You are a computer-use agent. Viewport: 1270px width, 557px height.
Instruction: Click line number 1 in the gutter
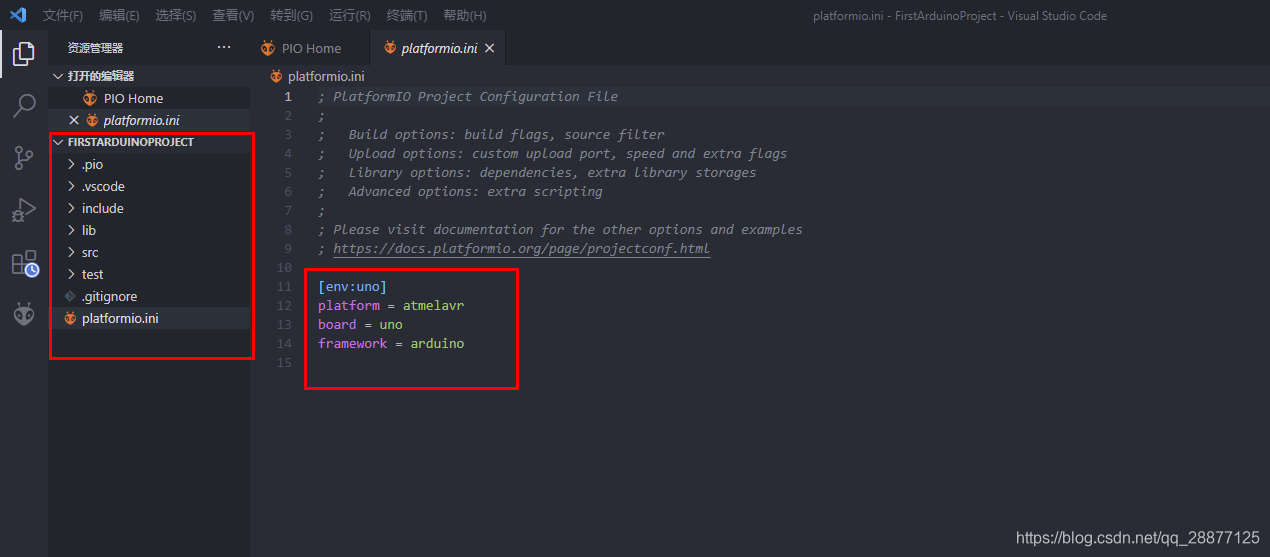[288, 97]
